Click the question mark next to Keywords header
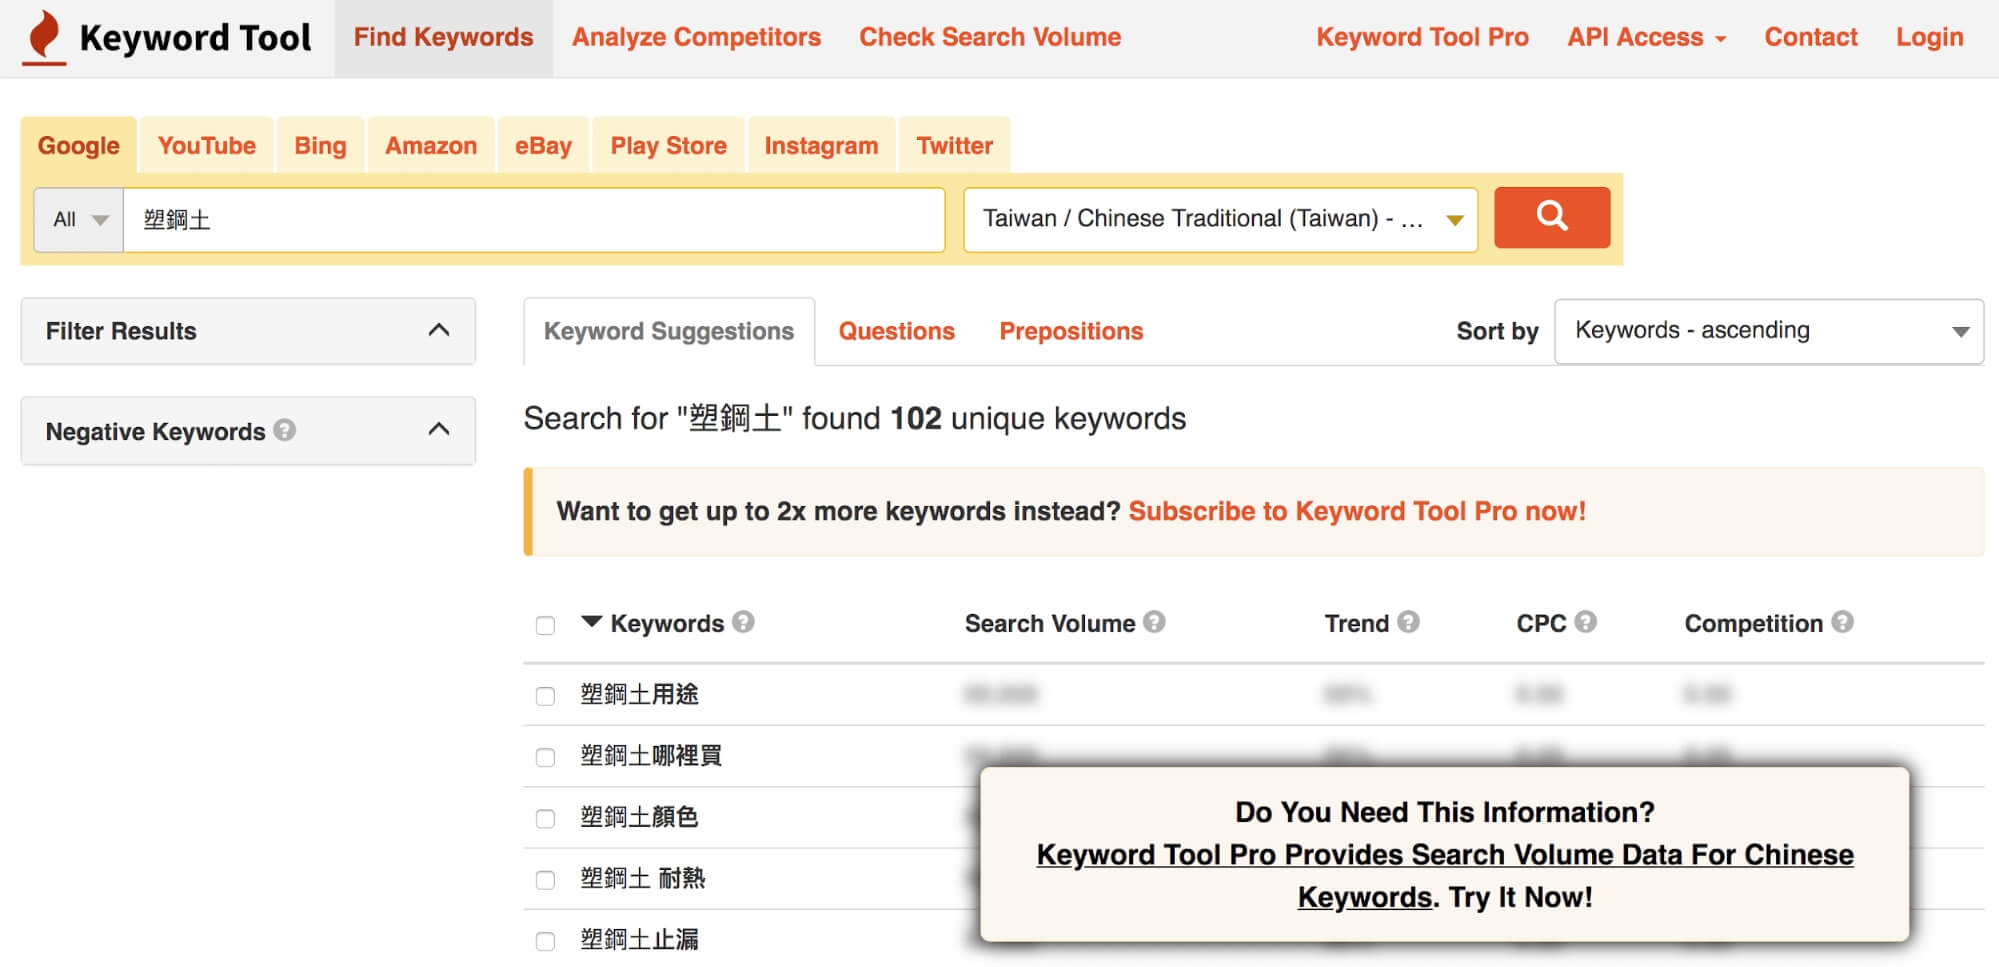Viewport: 1999px width, 967px height. coord(742,622)
